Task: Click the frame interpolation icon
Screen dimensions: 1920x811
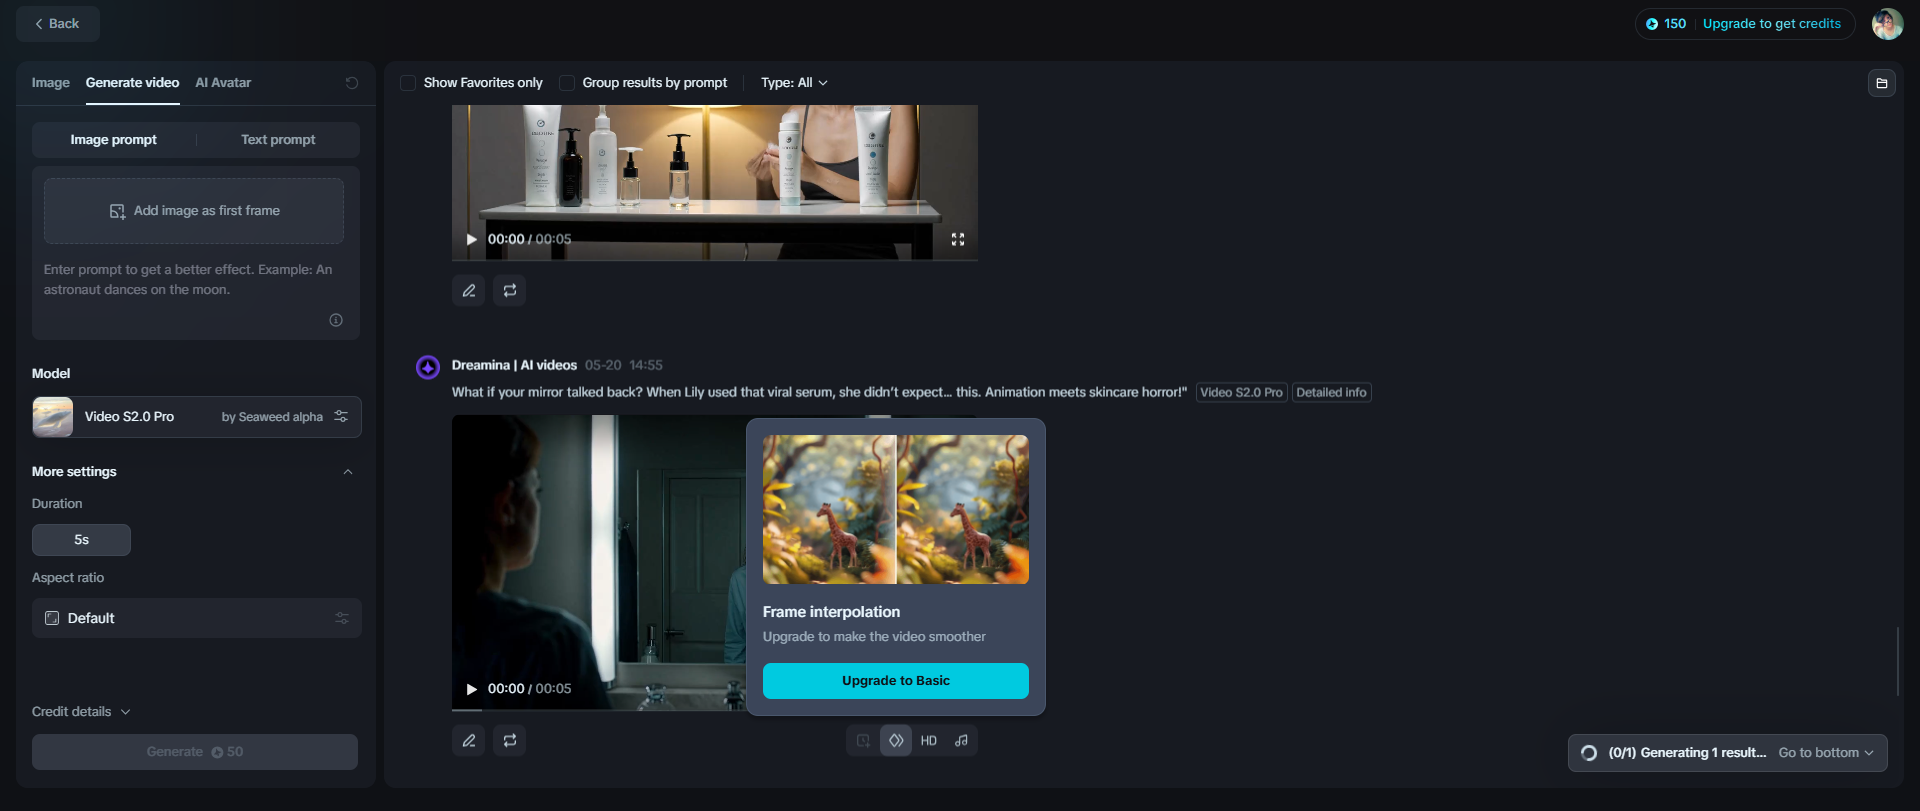Action: coord(896,741)
